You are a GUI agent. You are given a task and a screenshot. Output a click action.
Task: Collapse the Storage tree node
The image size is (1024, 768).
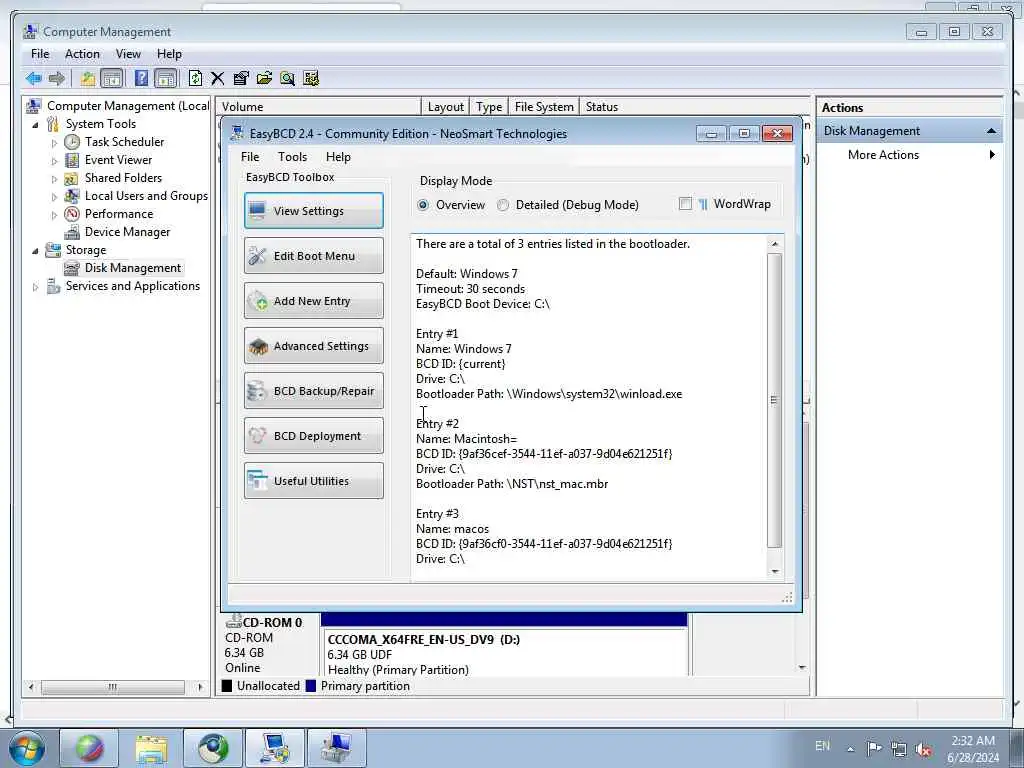pyautogui.click(x=35, y=251)
